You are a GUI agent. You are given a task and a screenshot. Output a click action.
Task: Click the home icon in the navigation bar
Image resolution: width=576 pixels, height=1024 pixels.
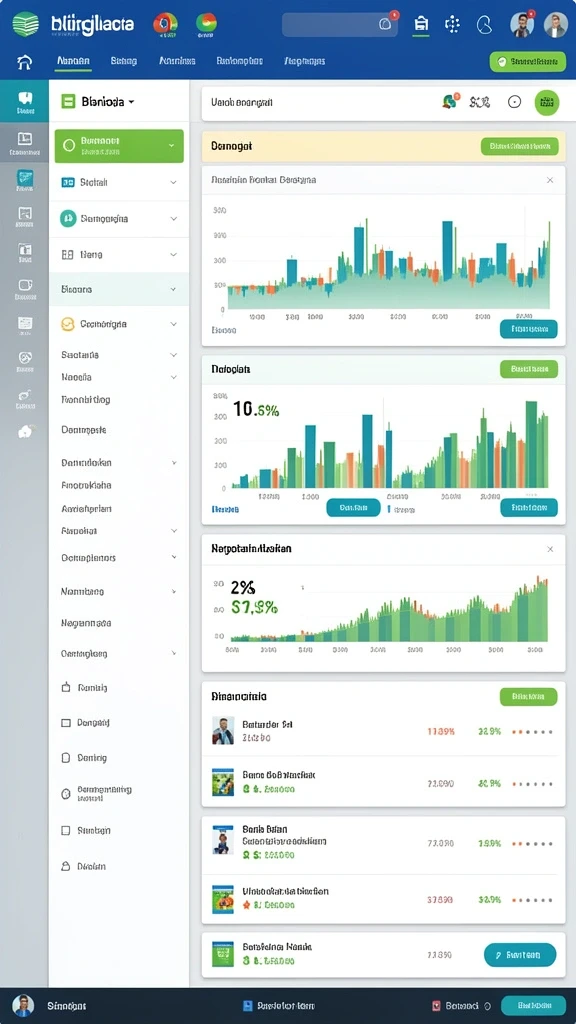[x=24, y=62]
